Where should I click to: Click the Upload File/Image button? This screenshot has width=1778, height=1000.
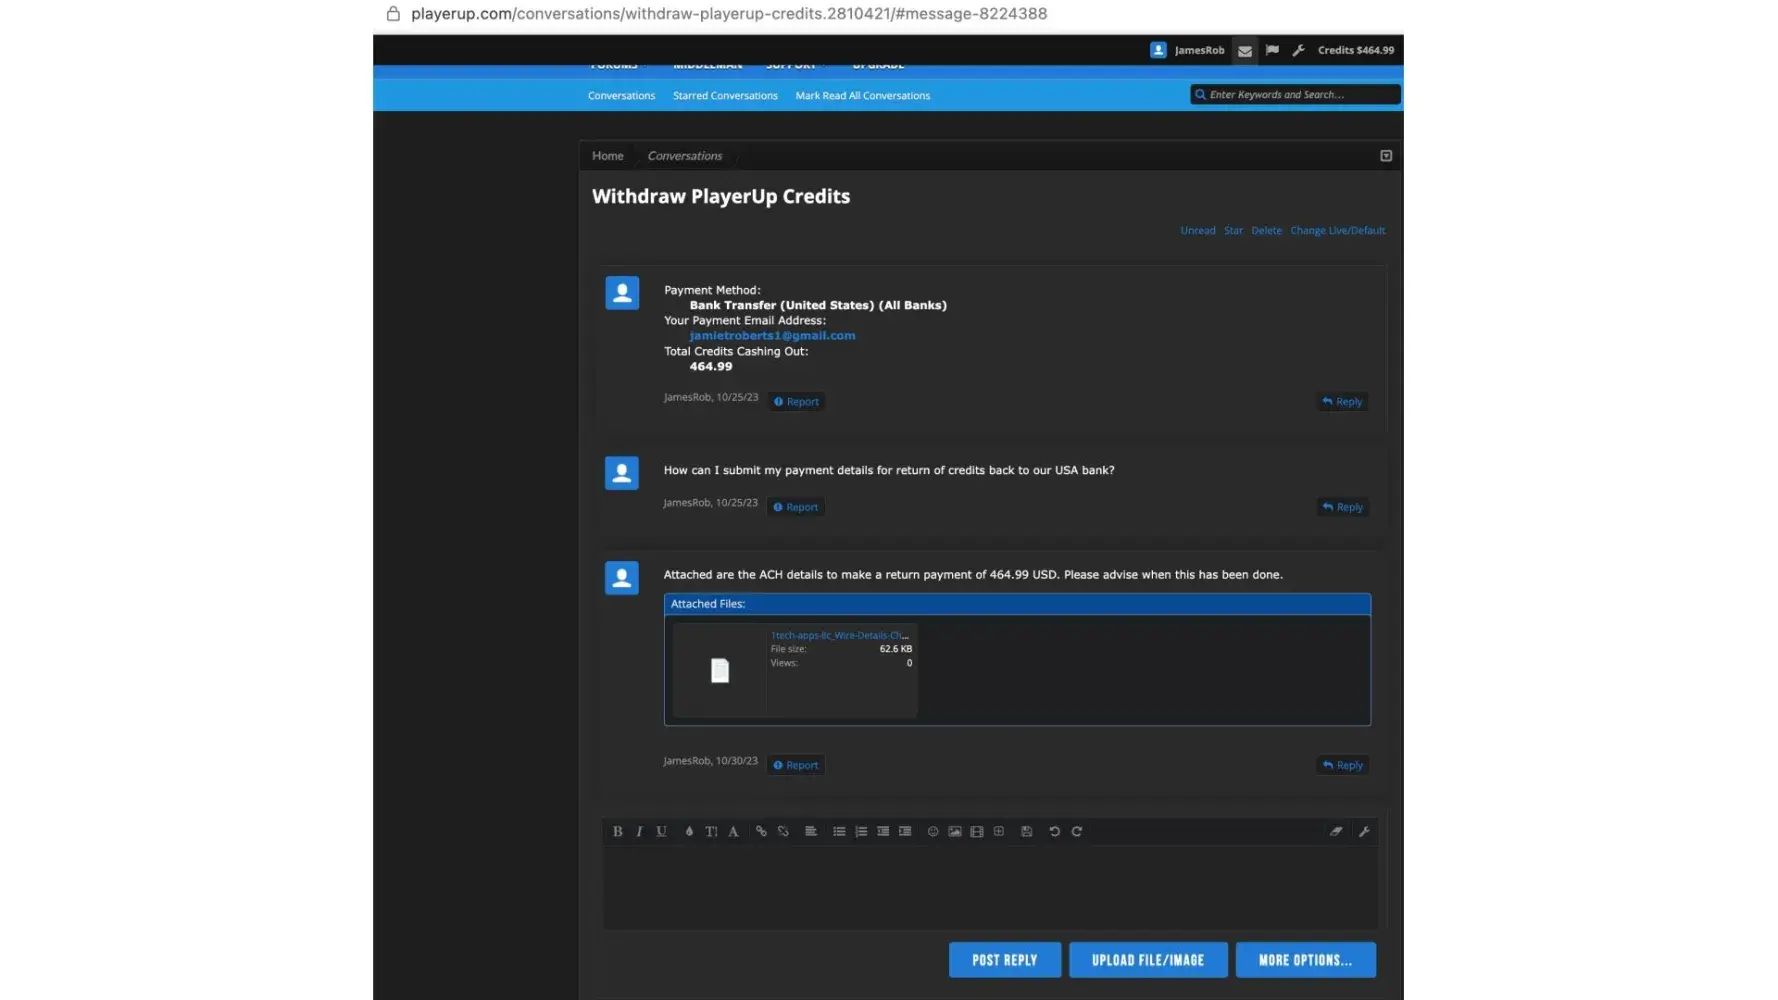[1148, 960]
